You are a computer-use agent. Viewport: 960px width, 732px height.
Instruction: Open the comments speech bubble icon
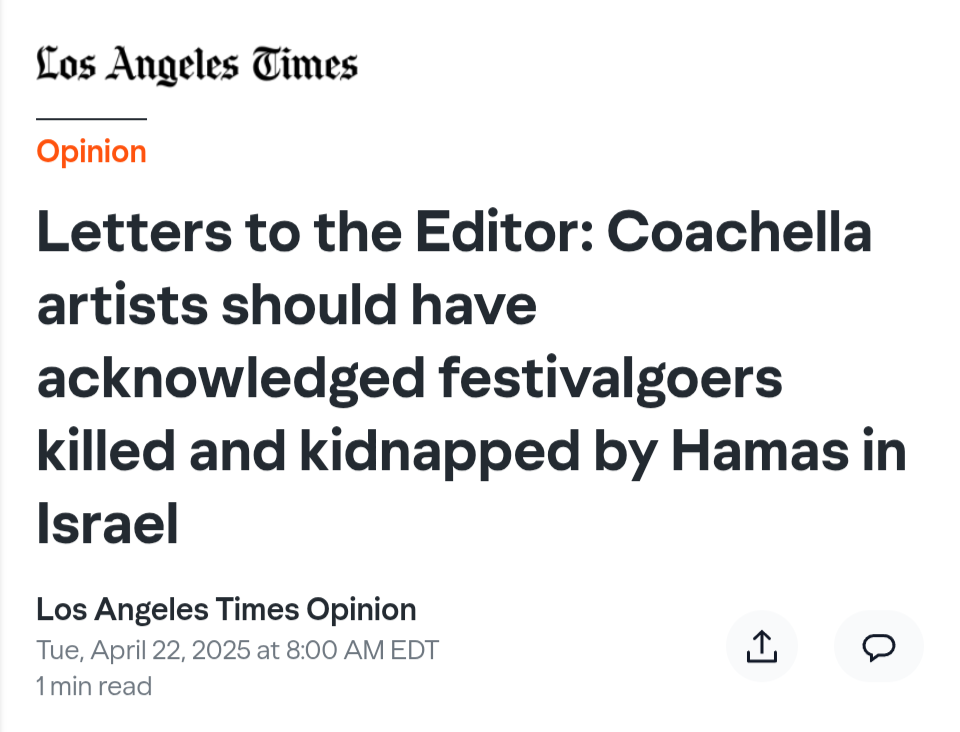click(879, 646)
